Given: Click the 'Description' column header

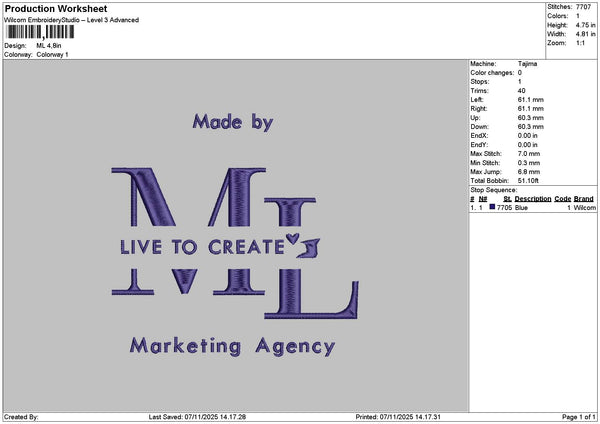Looking at the screenshot, I should tap(533, 199).
